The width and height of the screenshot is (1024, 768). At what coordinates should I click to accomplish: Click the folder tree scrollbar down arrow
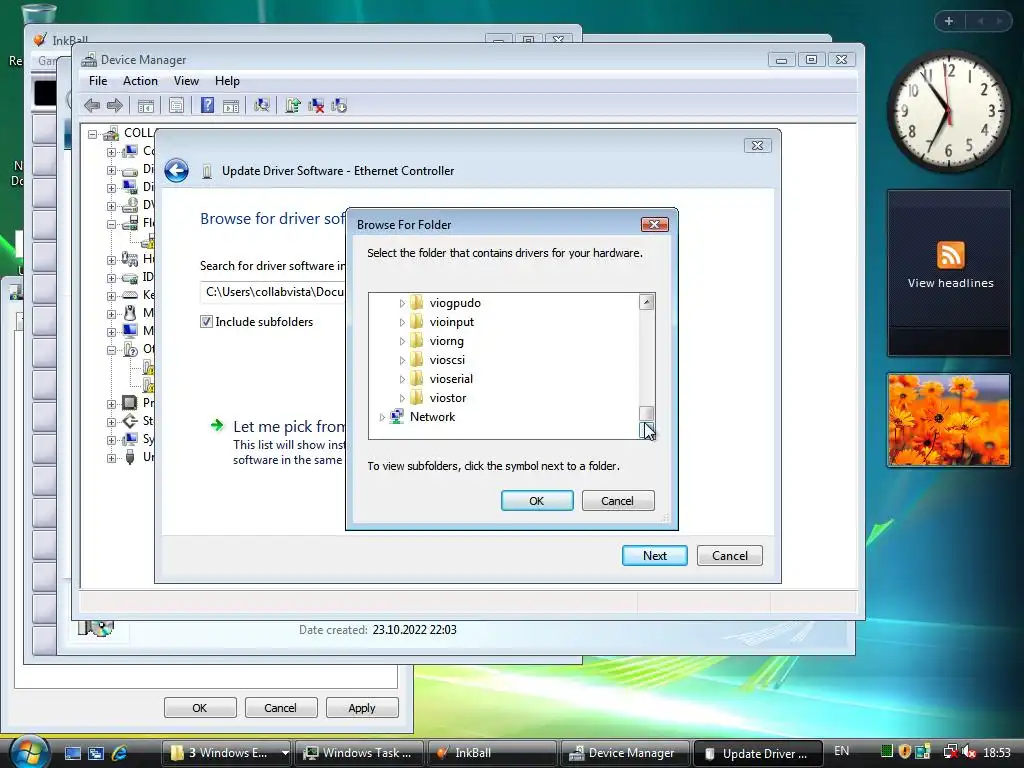647,430
